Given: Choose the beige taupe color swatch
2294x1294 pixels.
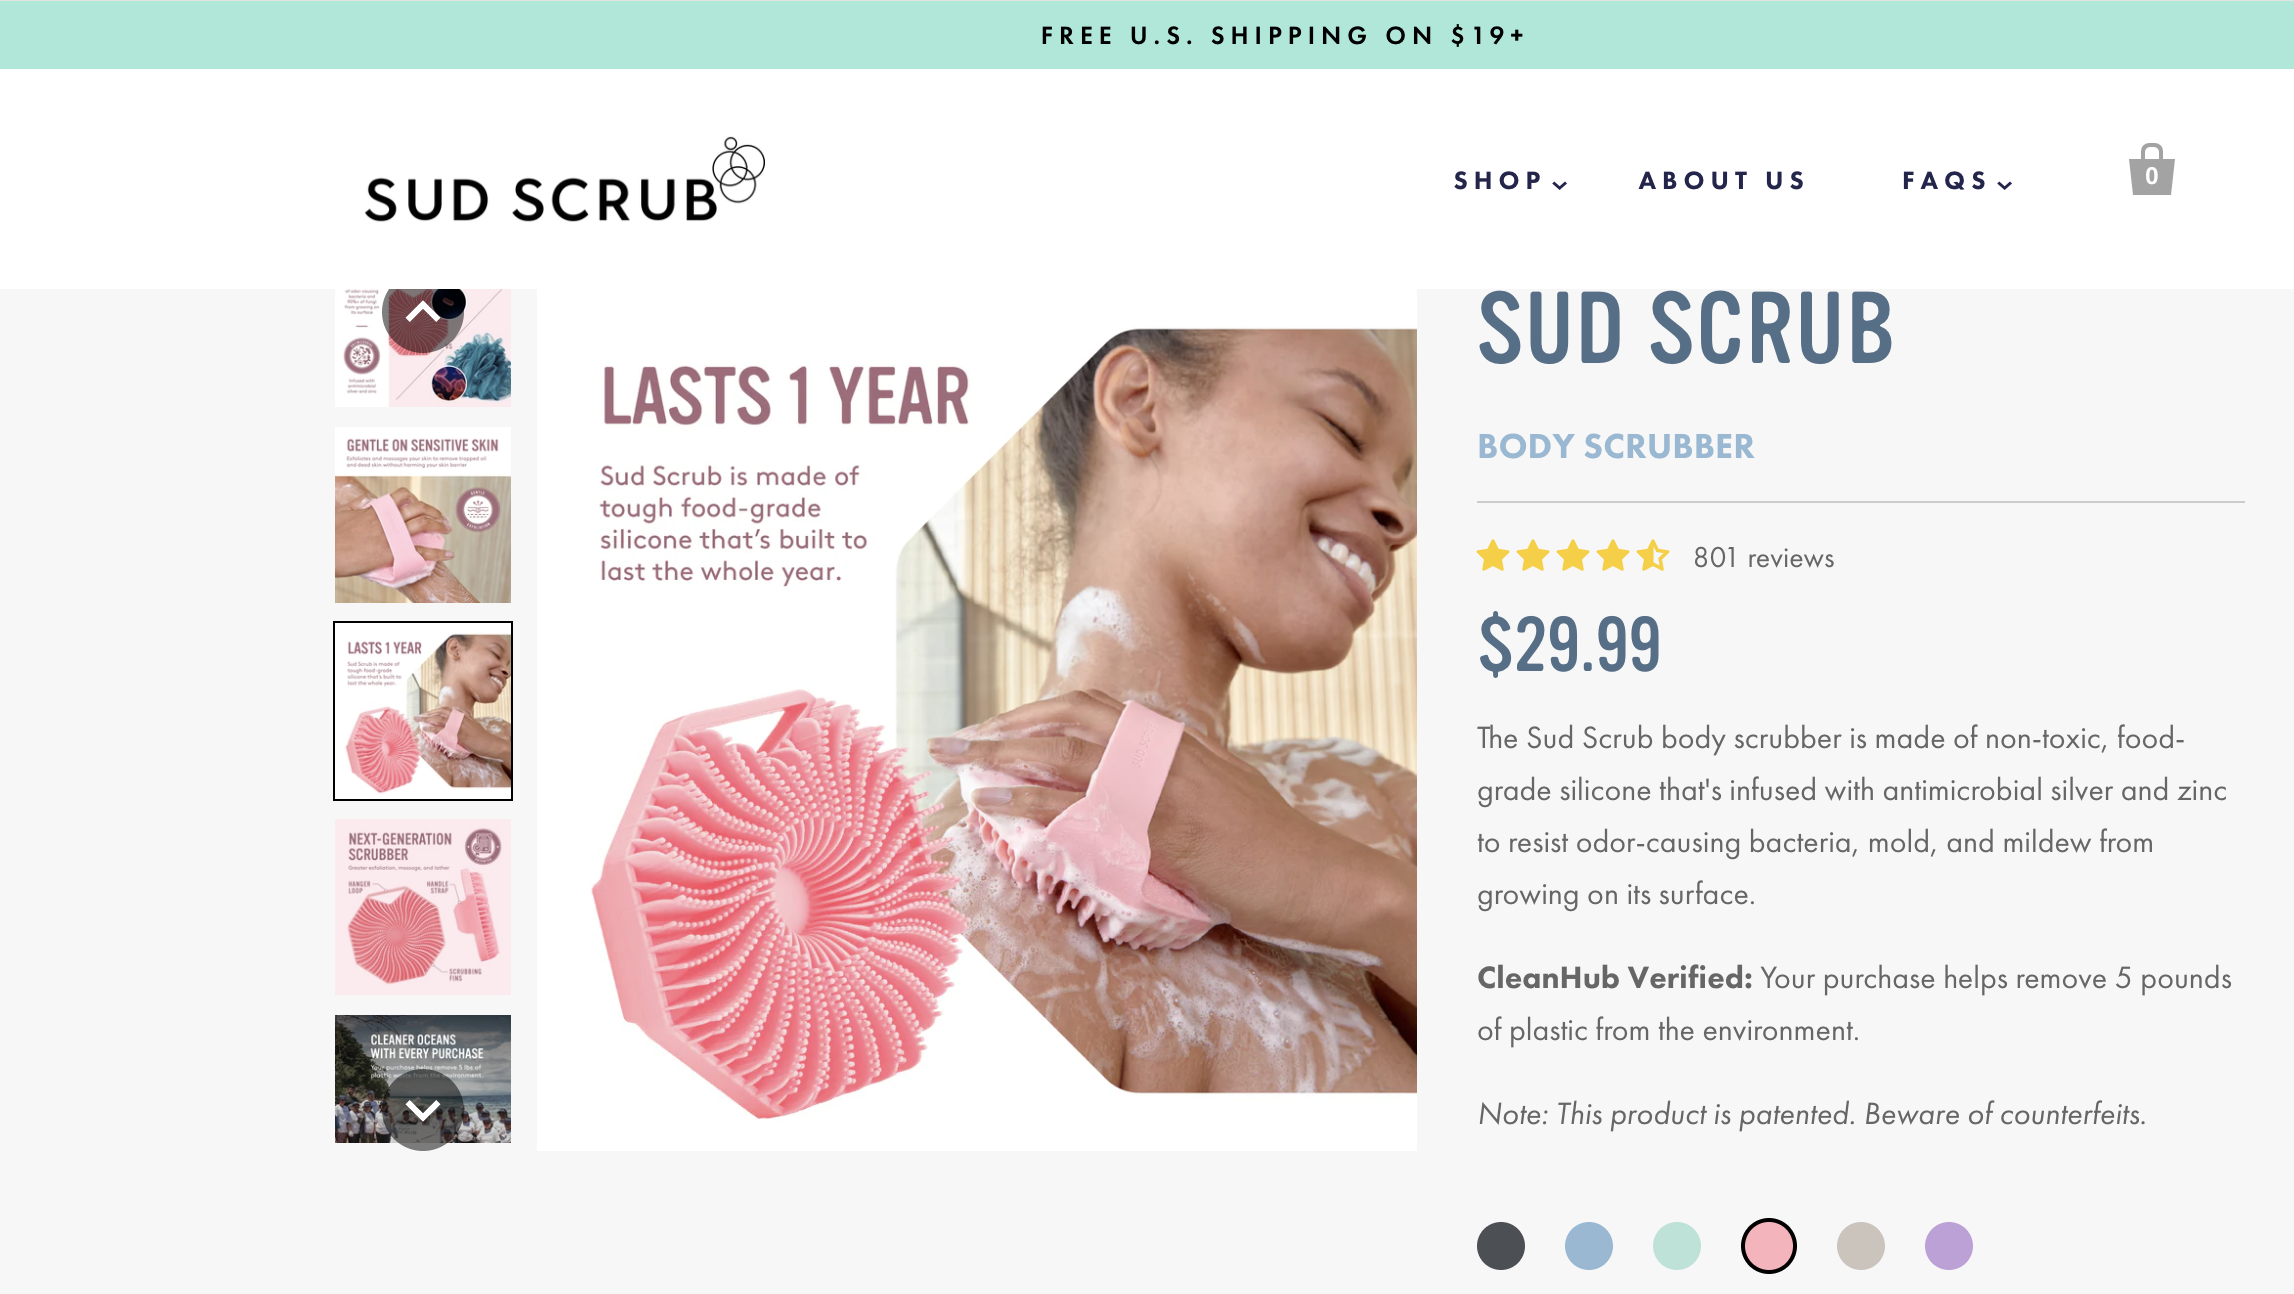Looking at the screenshot, I should pyautogui.click(x=1861, y=1246).
